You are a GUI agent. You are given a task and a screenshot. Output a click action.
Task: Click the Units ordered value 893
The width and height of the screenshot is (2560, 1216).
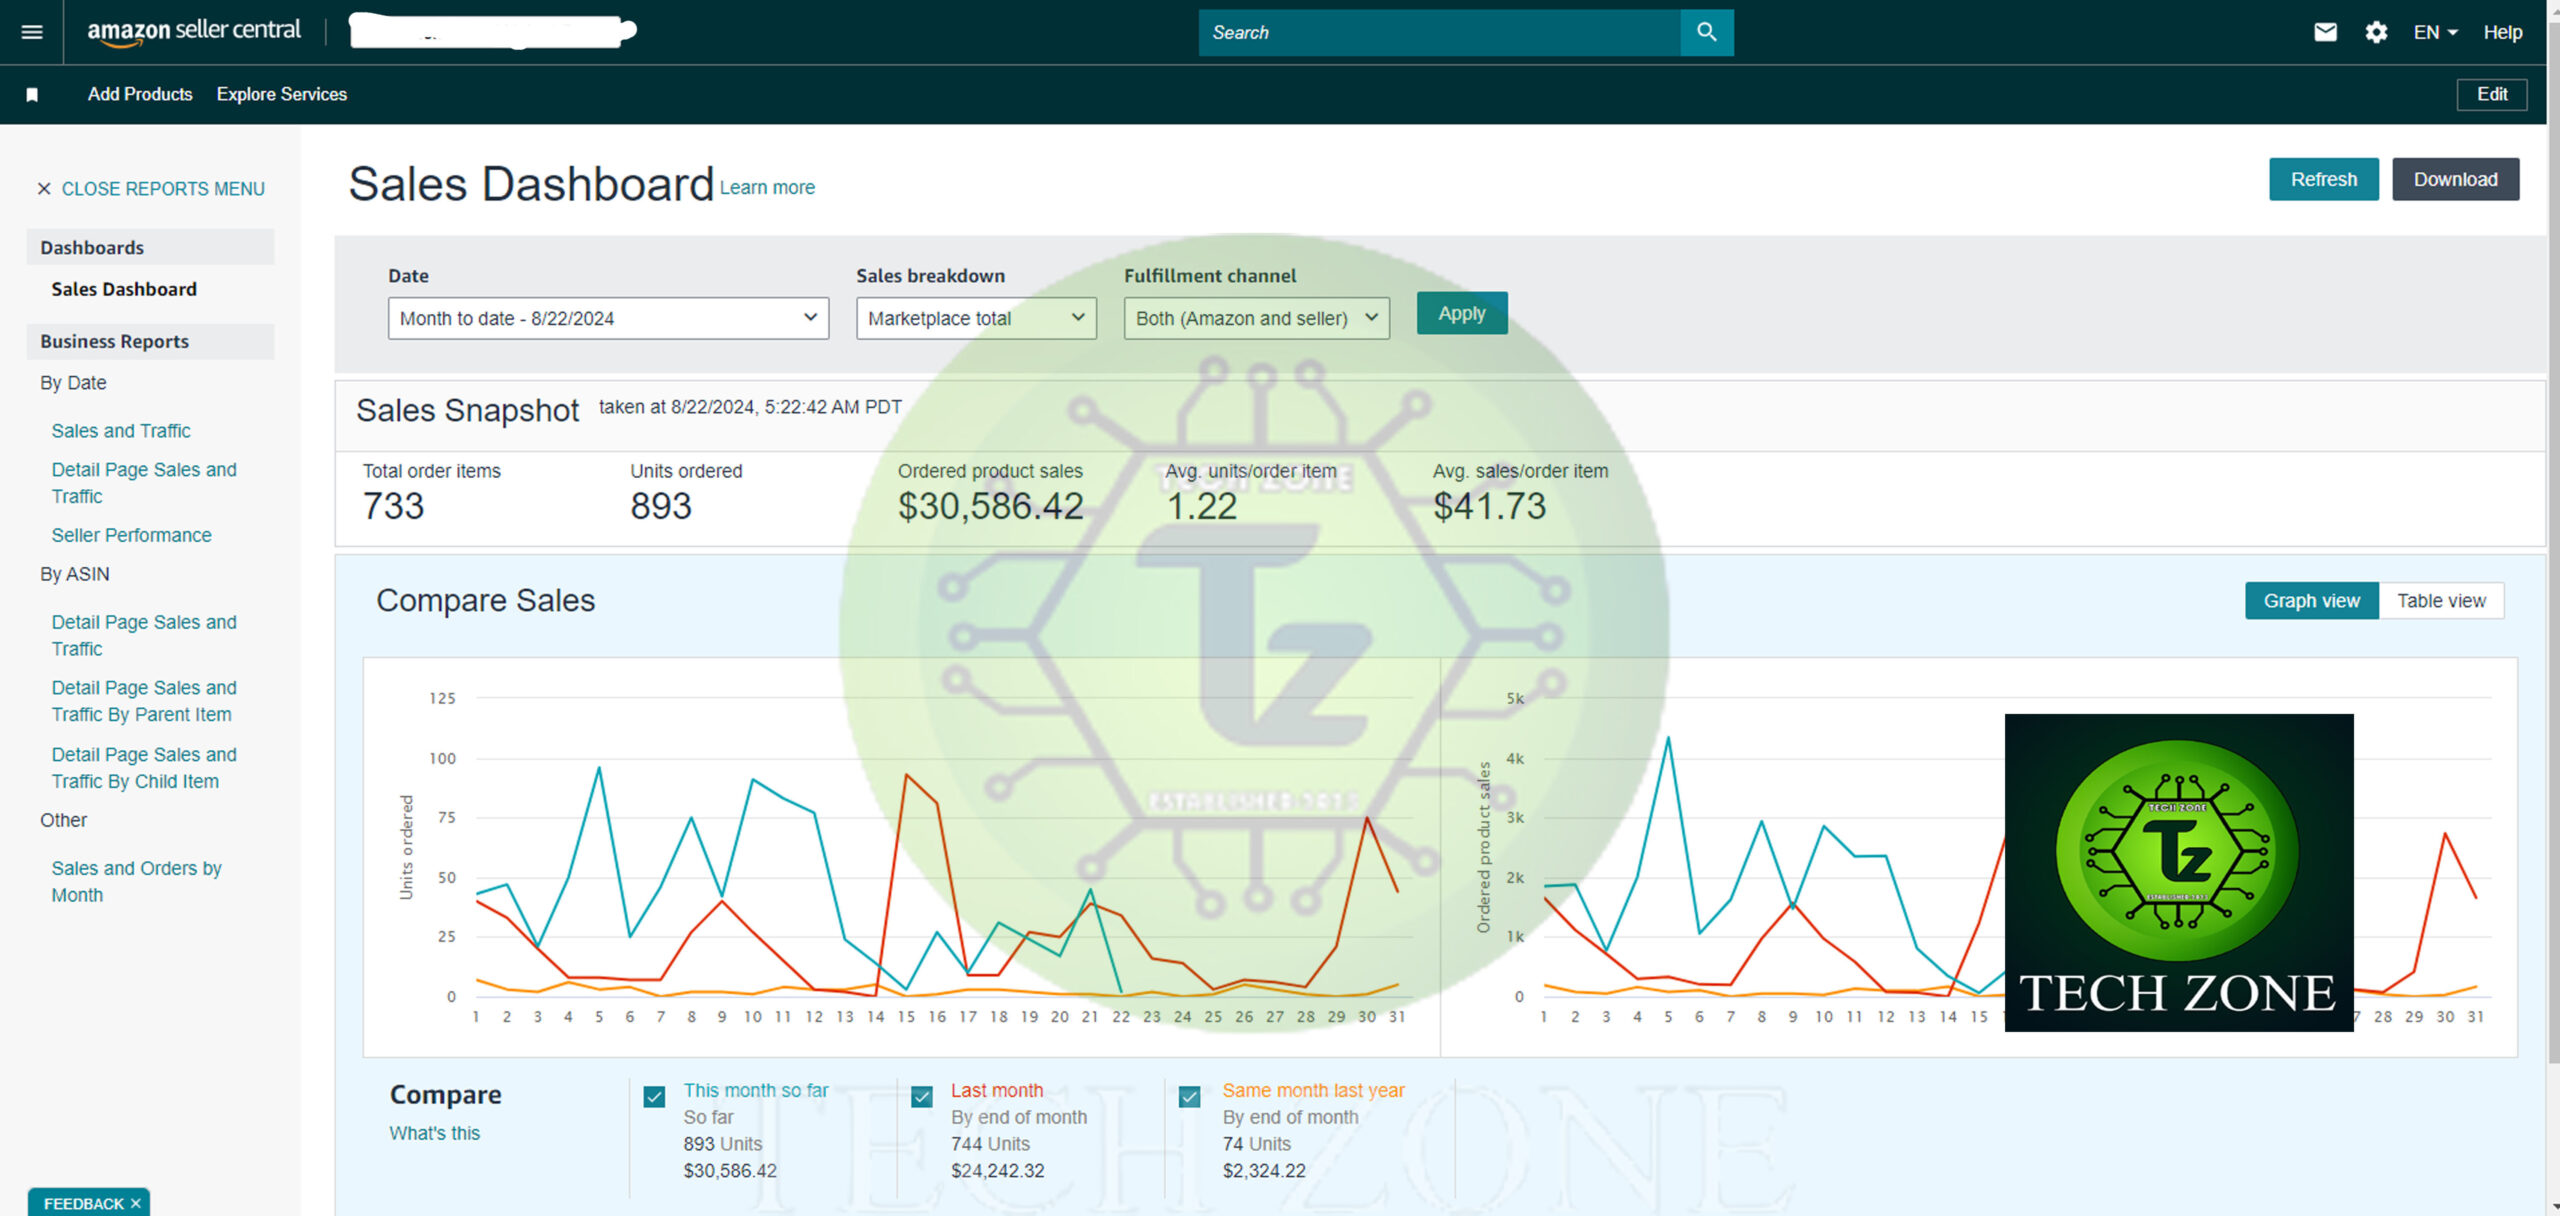(660, 506)
